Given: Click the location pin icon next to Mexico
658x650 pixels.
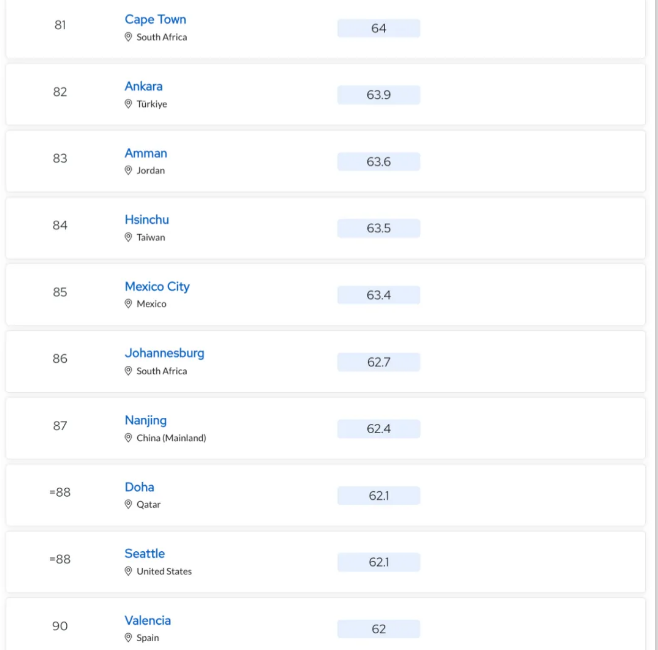Looking at the screenshot, I should tap(128, 303).
